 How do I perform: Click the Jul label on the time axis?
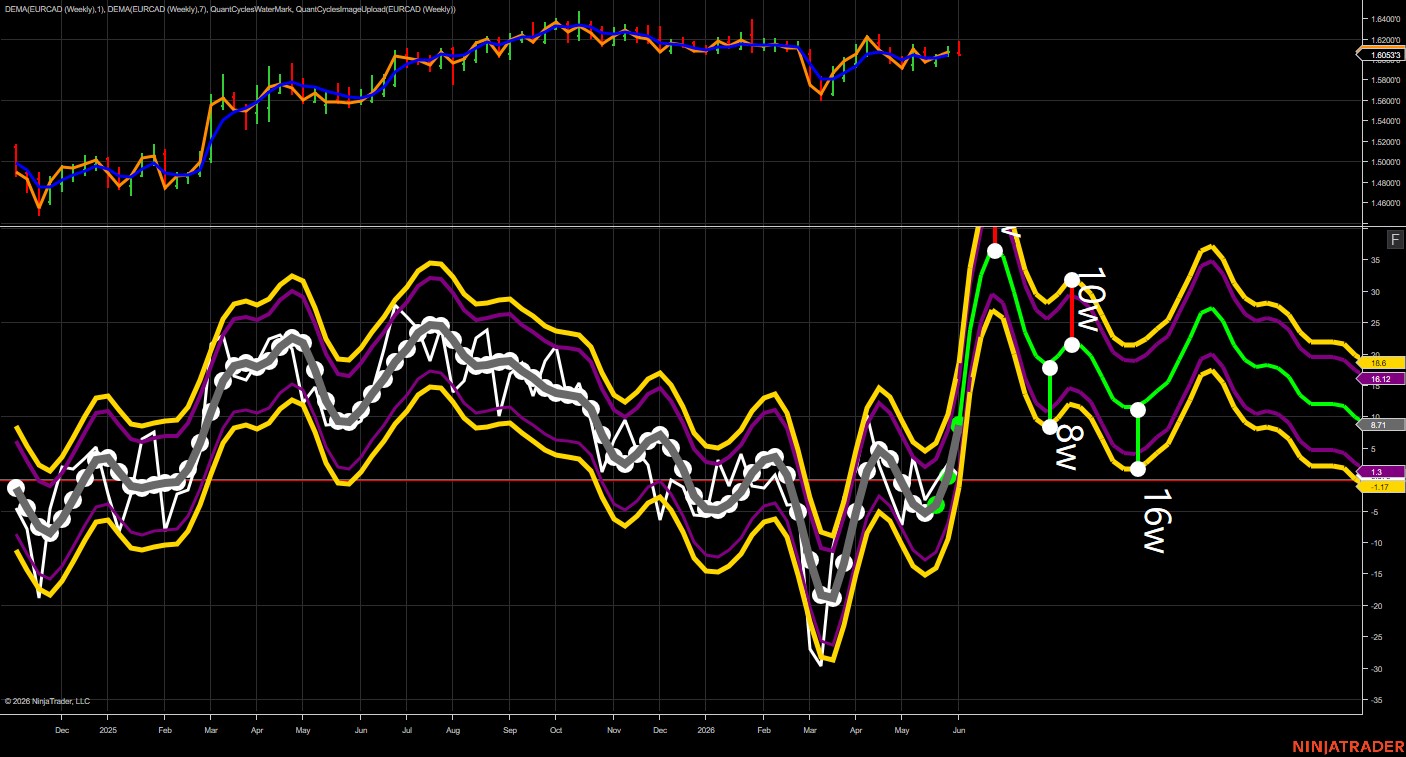coord(406,731)
